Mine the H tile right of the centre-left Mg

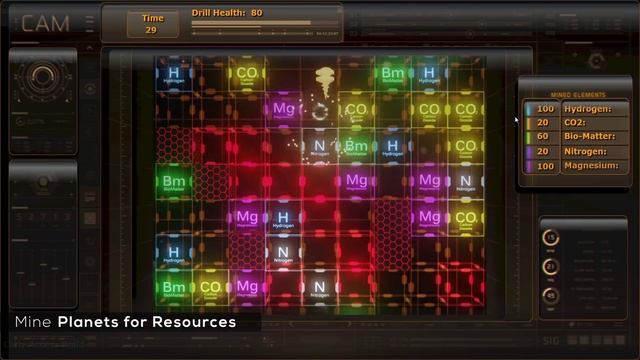(x=283, y=218)
